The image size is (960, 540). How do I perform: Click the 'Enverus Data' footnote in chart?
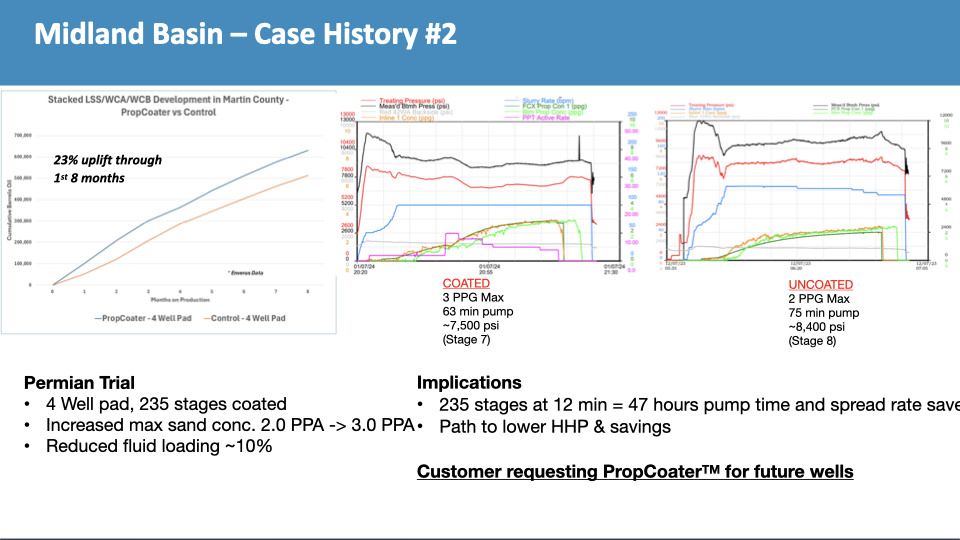click(x=246, y=273)
